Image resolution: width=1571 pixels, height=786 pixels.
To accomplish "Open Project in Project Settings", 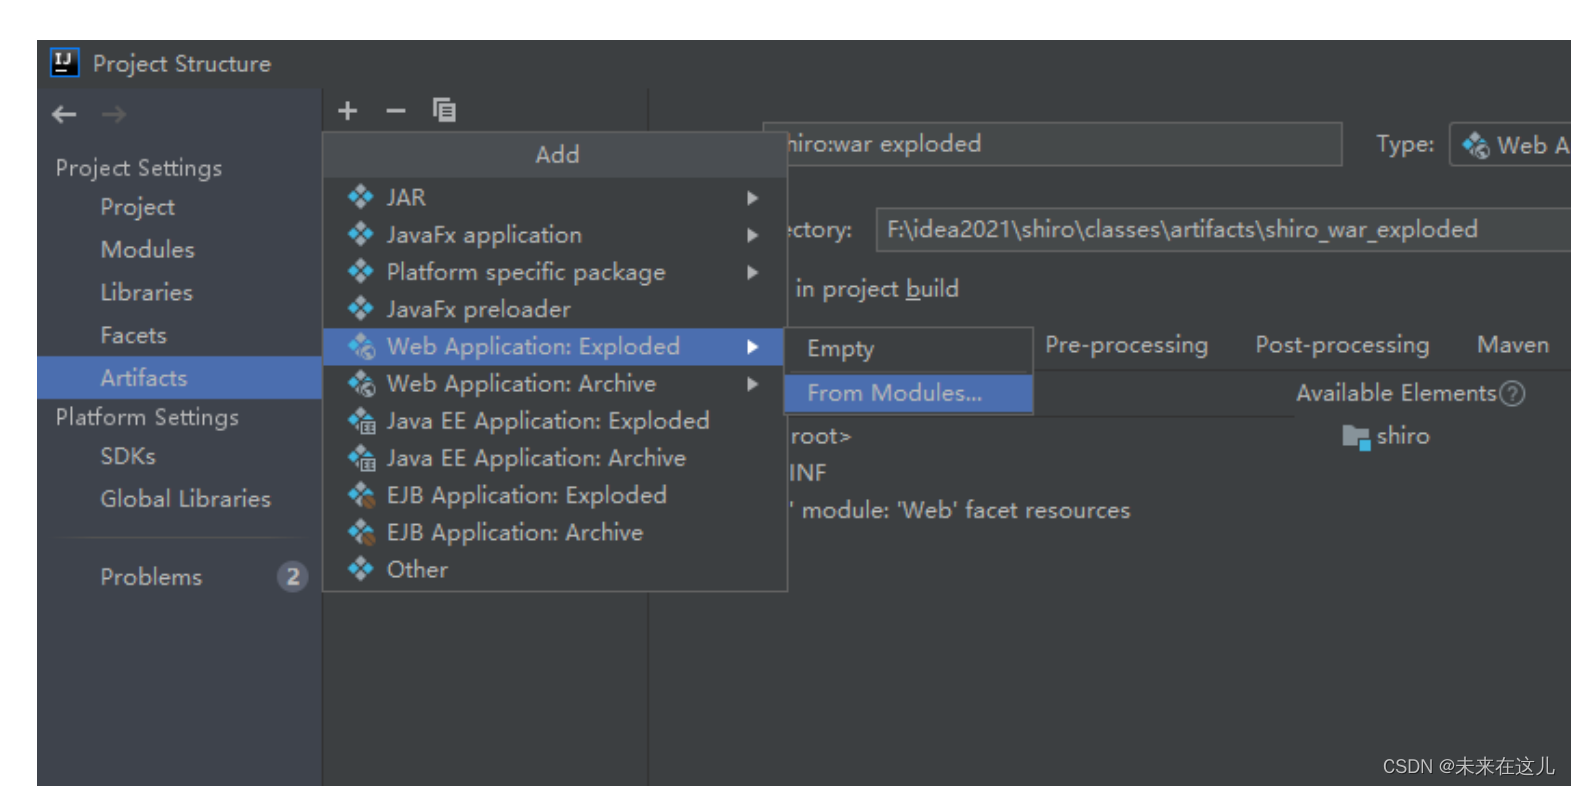I will click(x=137, y=207).
